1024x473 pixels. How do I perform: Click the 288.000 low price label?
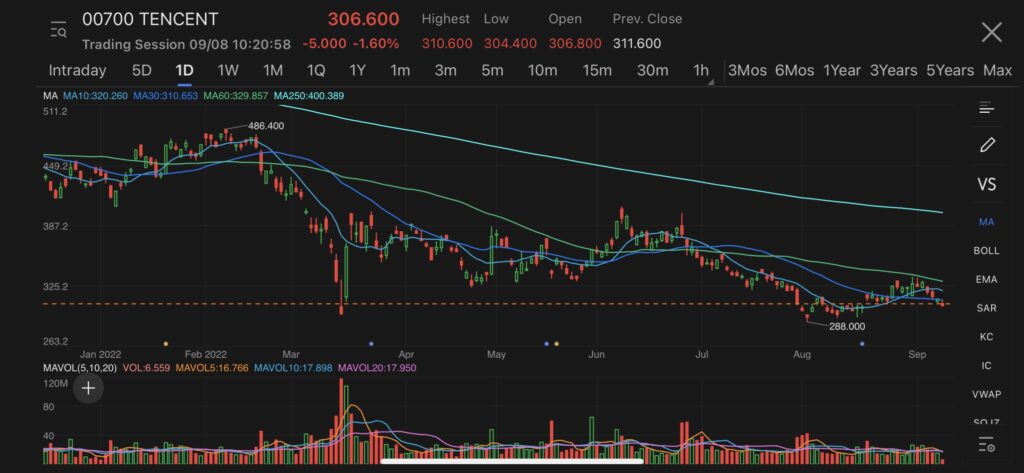click(x=847, y=327)
